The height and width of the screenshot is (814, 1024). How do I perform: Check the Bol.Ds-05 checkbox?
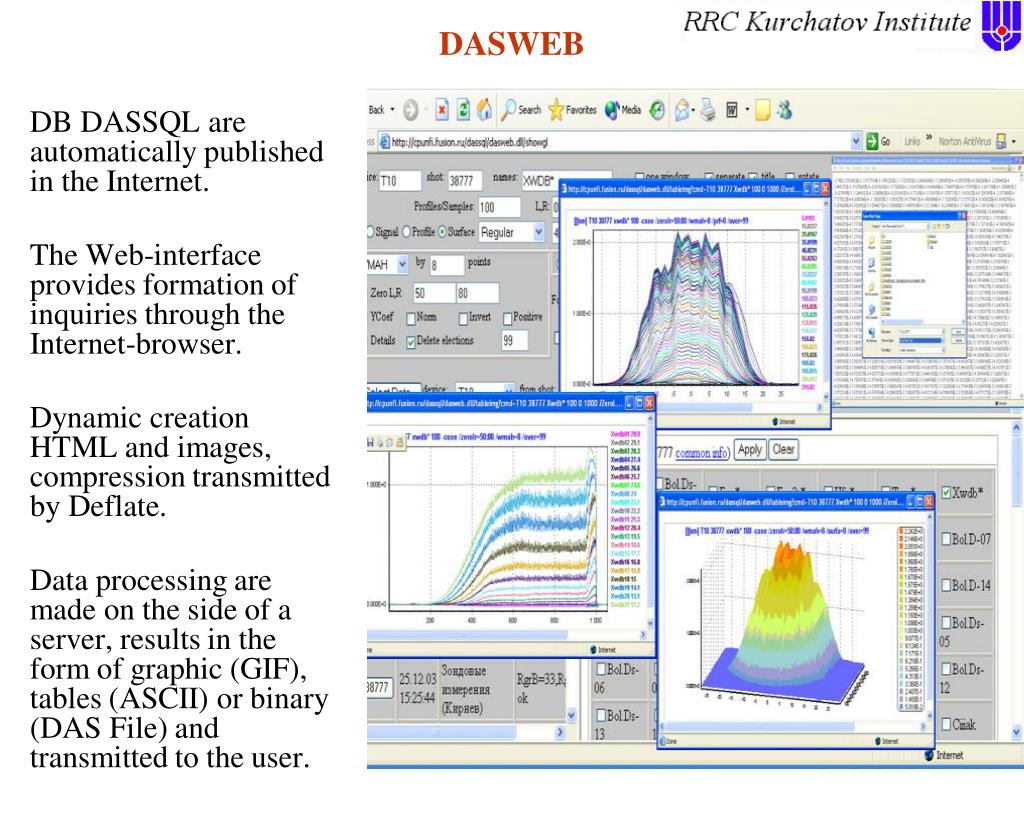[946, 623]
